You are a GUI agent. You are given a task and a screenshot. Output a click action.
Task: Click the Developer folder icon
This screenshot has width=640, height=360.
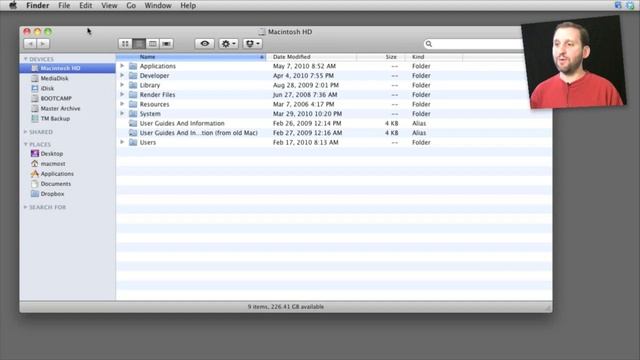(x=133, y=76)
